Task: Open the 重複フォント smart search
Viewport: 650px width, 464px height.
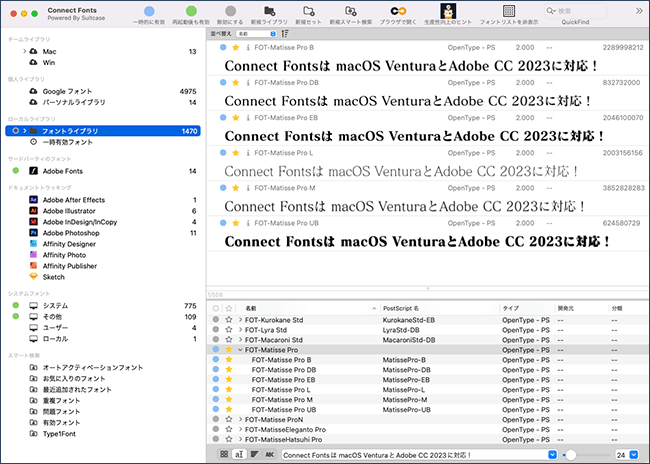Action: coord(61,401)
